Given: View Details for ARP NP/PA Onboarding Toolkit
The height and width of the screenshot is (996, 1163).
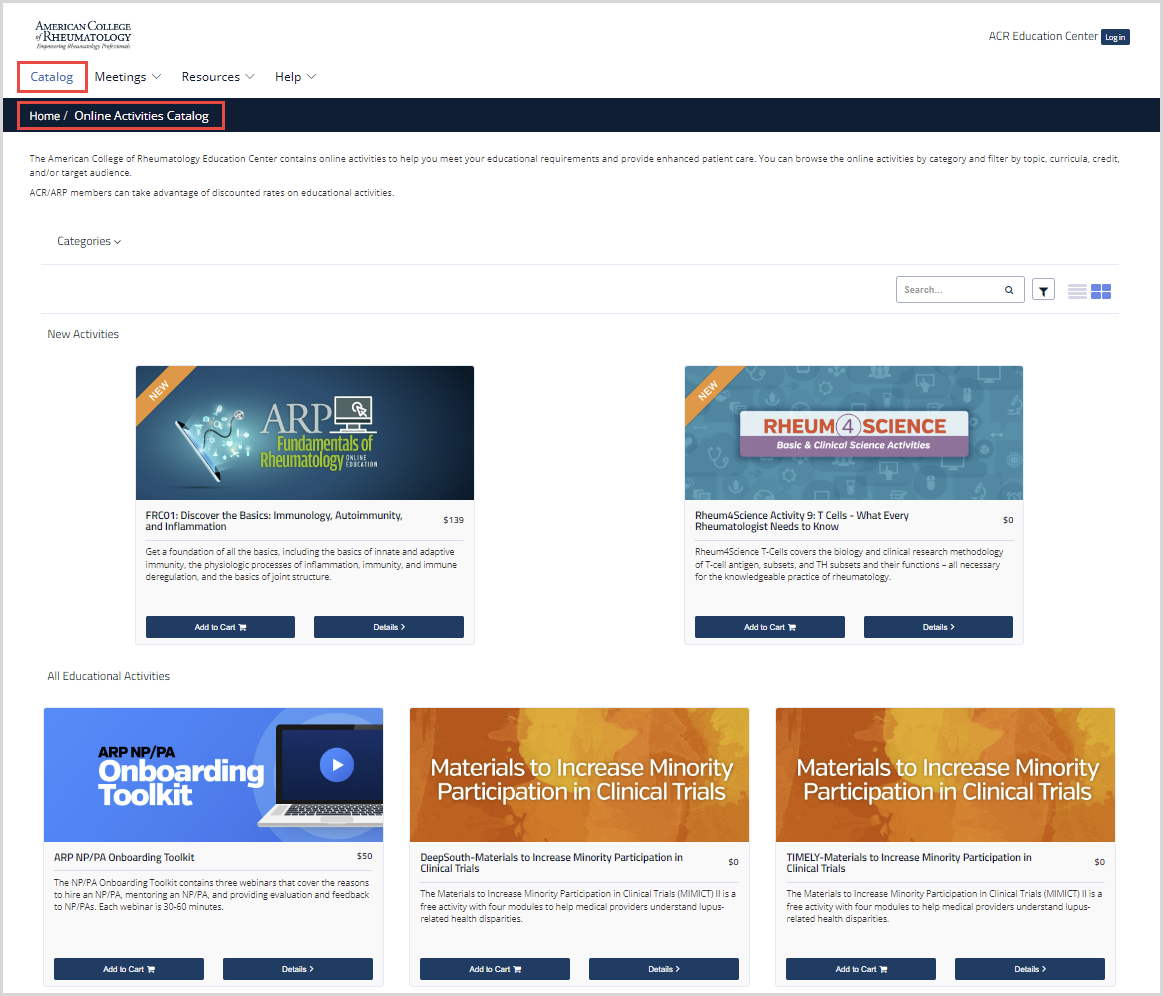Looking at the screenshot, I should tap(297, 969).
